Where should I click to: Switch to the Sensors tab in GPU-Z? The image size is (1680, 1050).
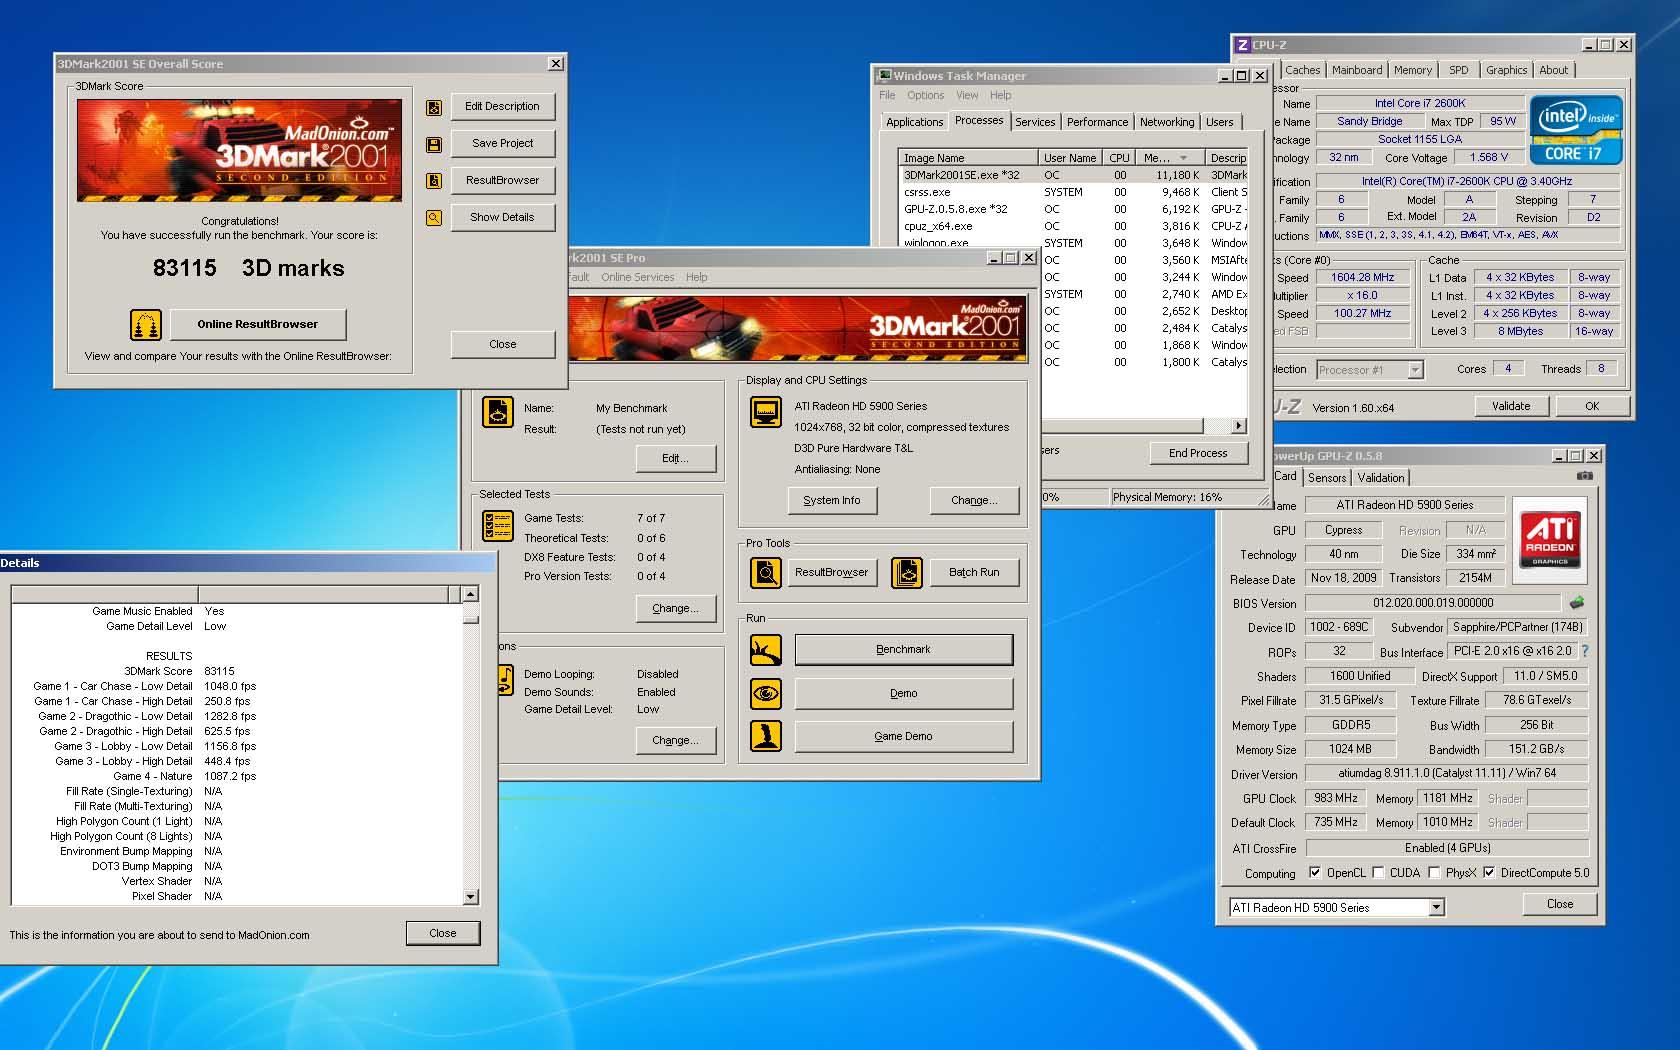(1327, 478)
